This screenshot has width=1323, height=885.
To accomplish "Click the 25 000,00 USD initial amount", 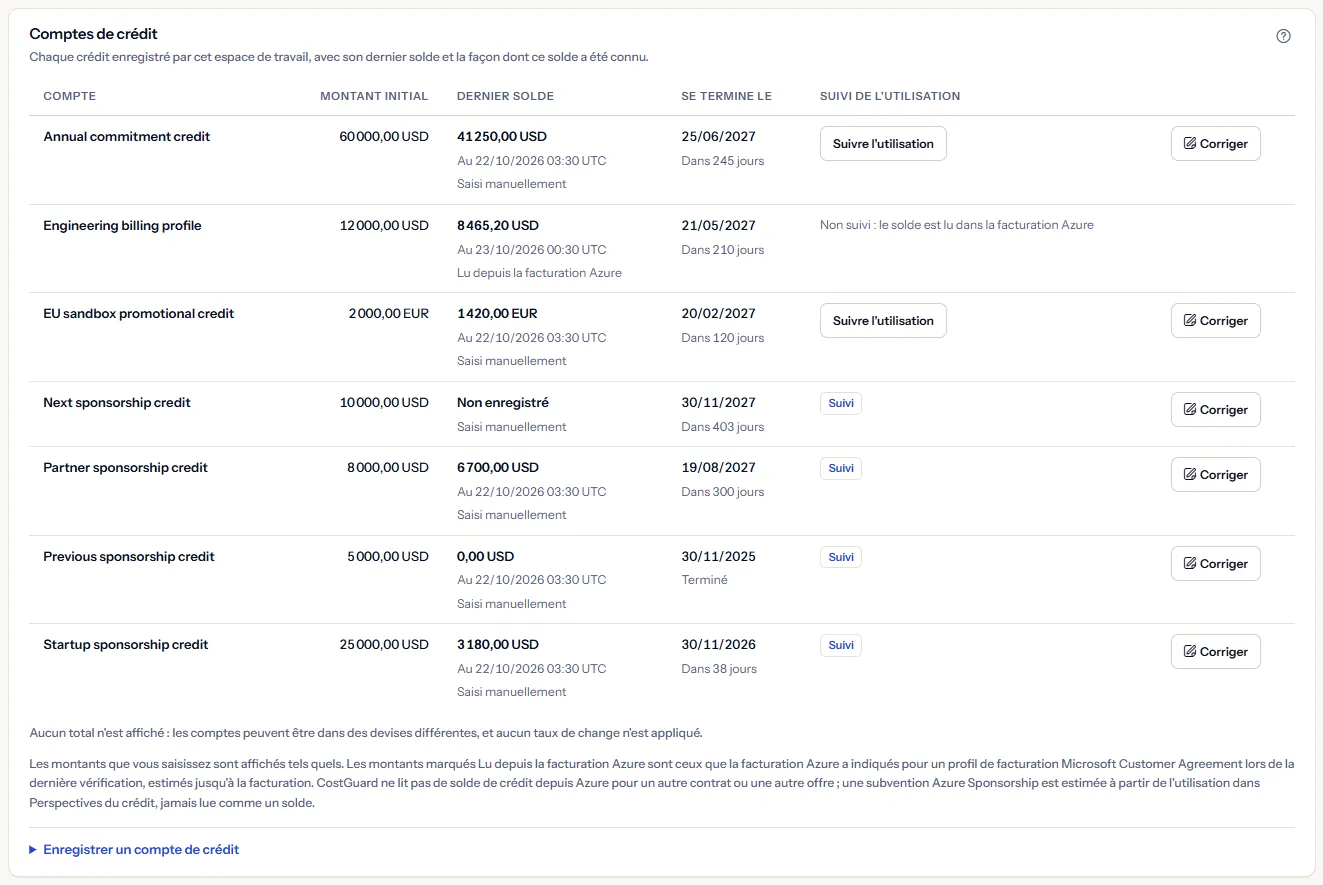I will (x=384, y=645).
